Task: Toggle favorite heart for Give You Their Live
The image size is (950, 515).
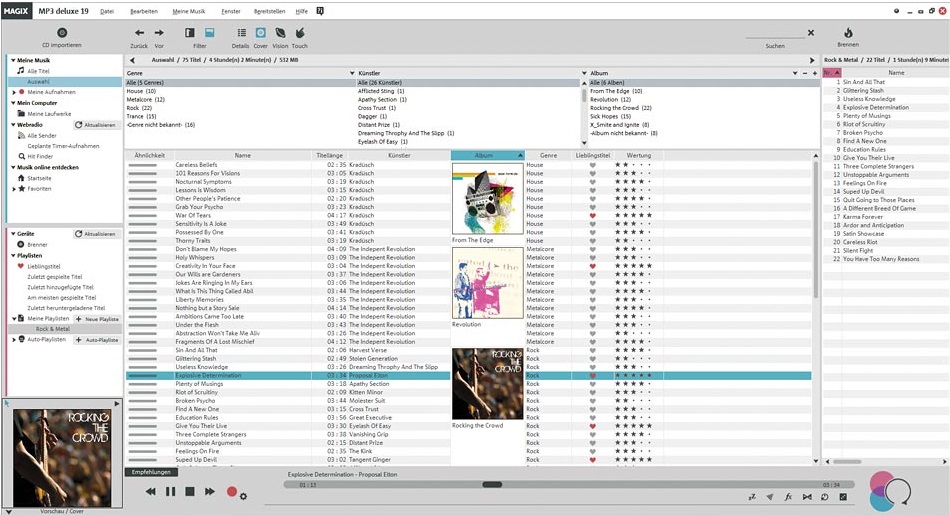Action: coord(593,426)
